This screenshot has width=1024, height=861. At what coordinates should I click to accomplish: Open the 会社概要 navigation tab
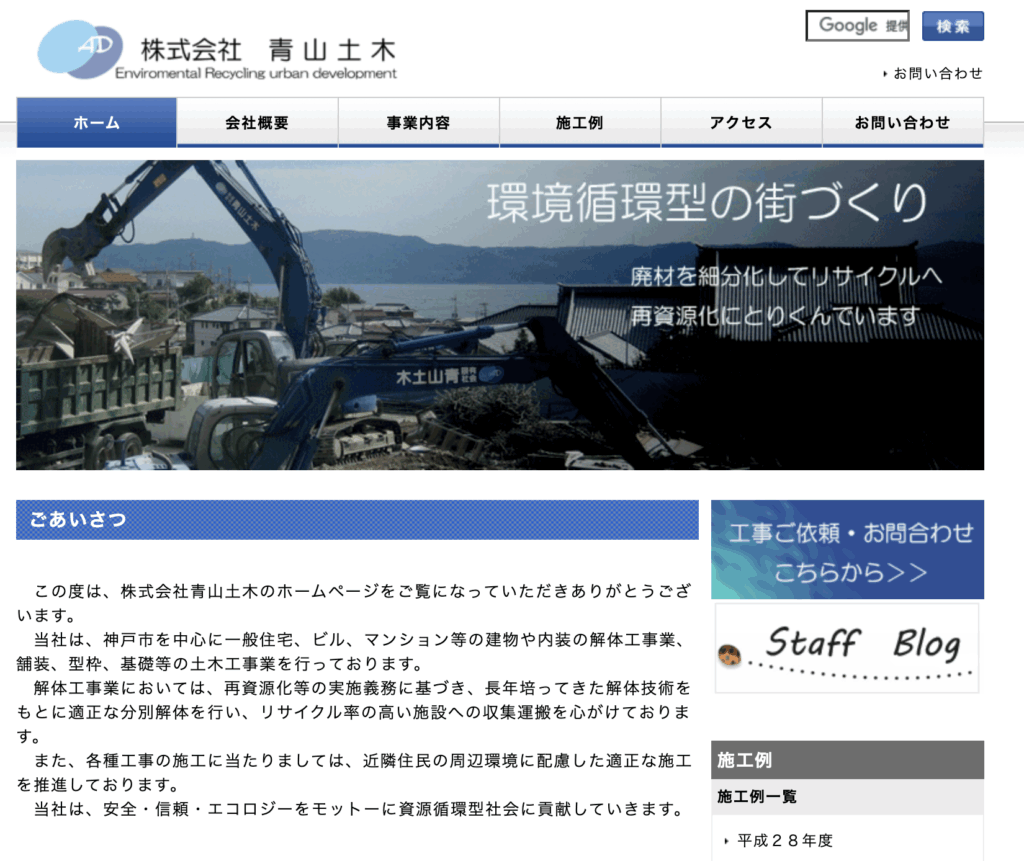point(257,122)
